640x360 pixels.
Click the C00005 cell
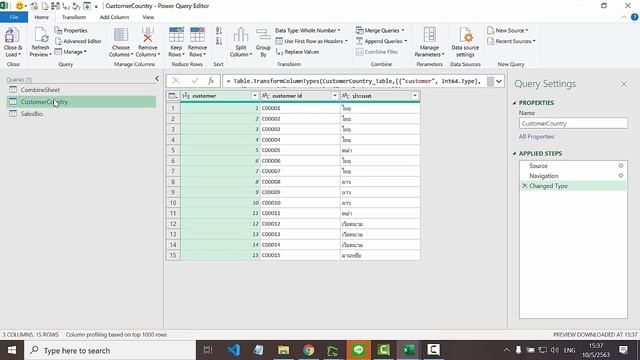click(300, 150)
